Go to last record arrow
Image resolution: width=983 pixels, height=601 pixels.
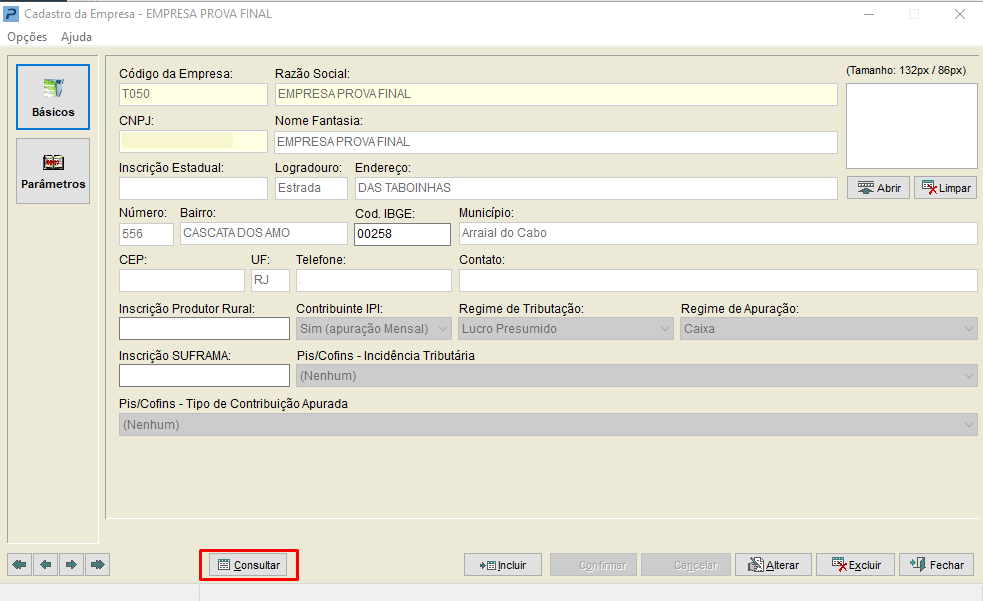pos(97,565)
